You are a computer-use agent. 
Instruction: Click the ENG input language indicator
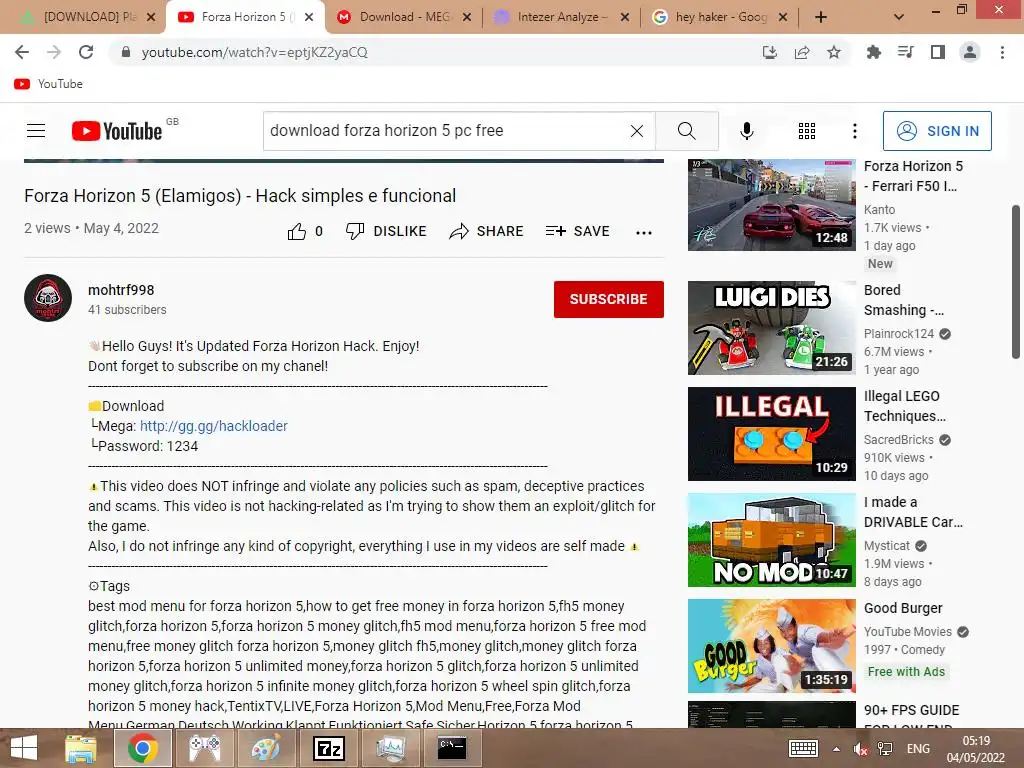point(918,749)
